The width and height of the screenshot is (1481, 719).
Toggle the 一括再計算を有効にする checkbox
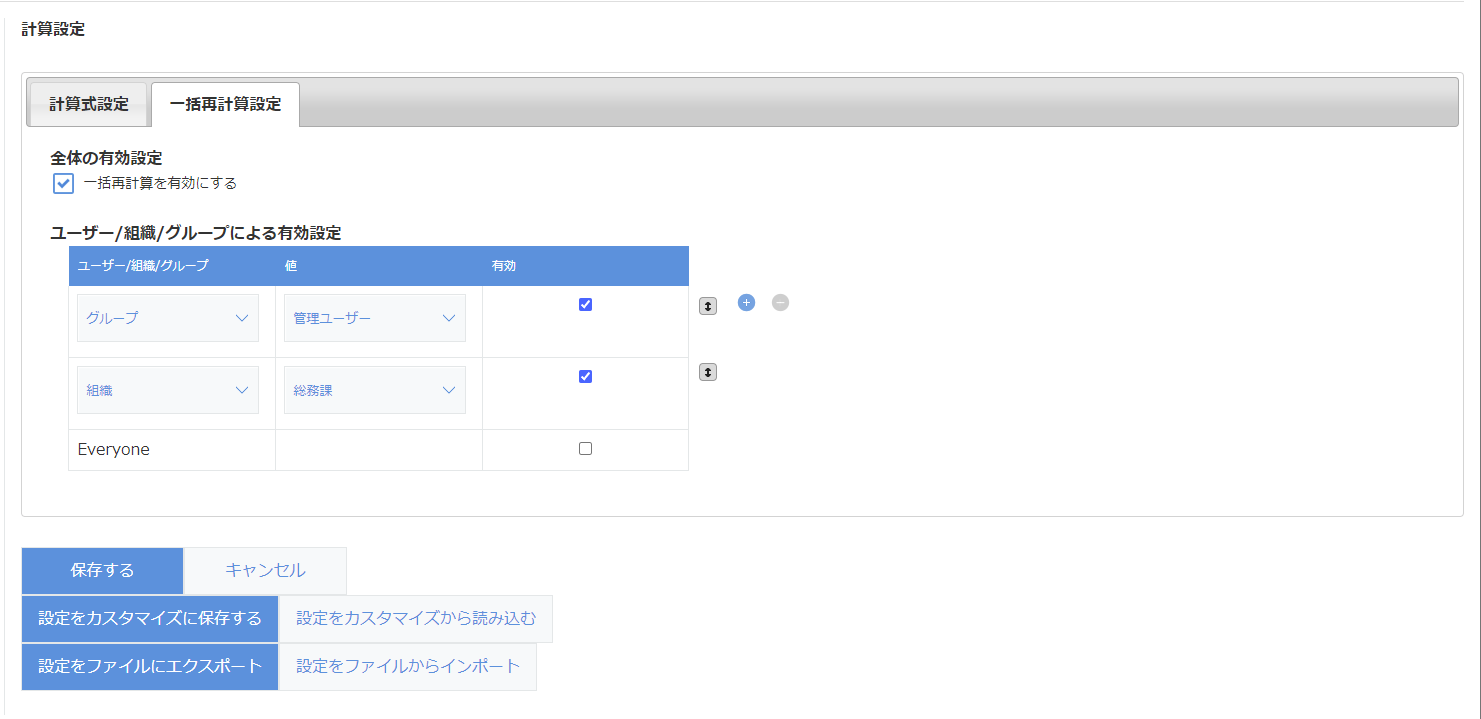coord(64,184)
